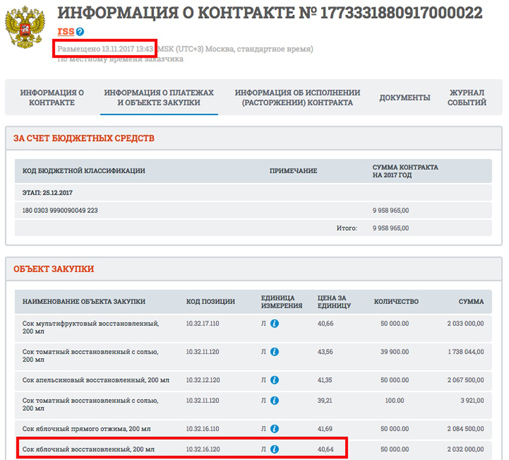The image size is (509, 460).
Task: Open the Информация о контракте tab
Action: click(x=52, y=97)
